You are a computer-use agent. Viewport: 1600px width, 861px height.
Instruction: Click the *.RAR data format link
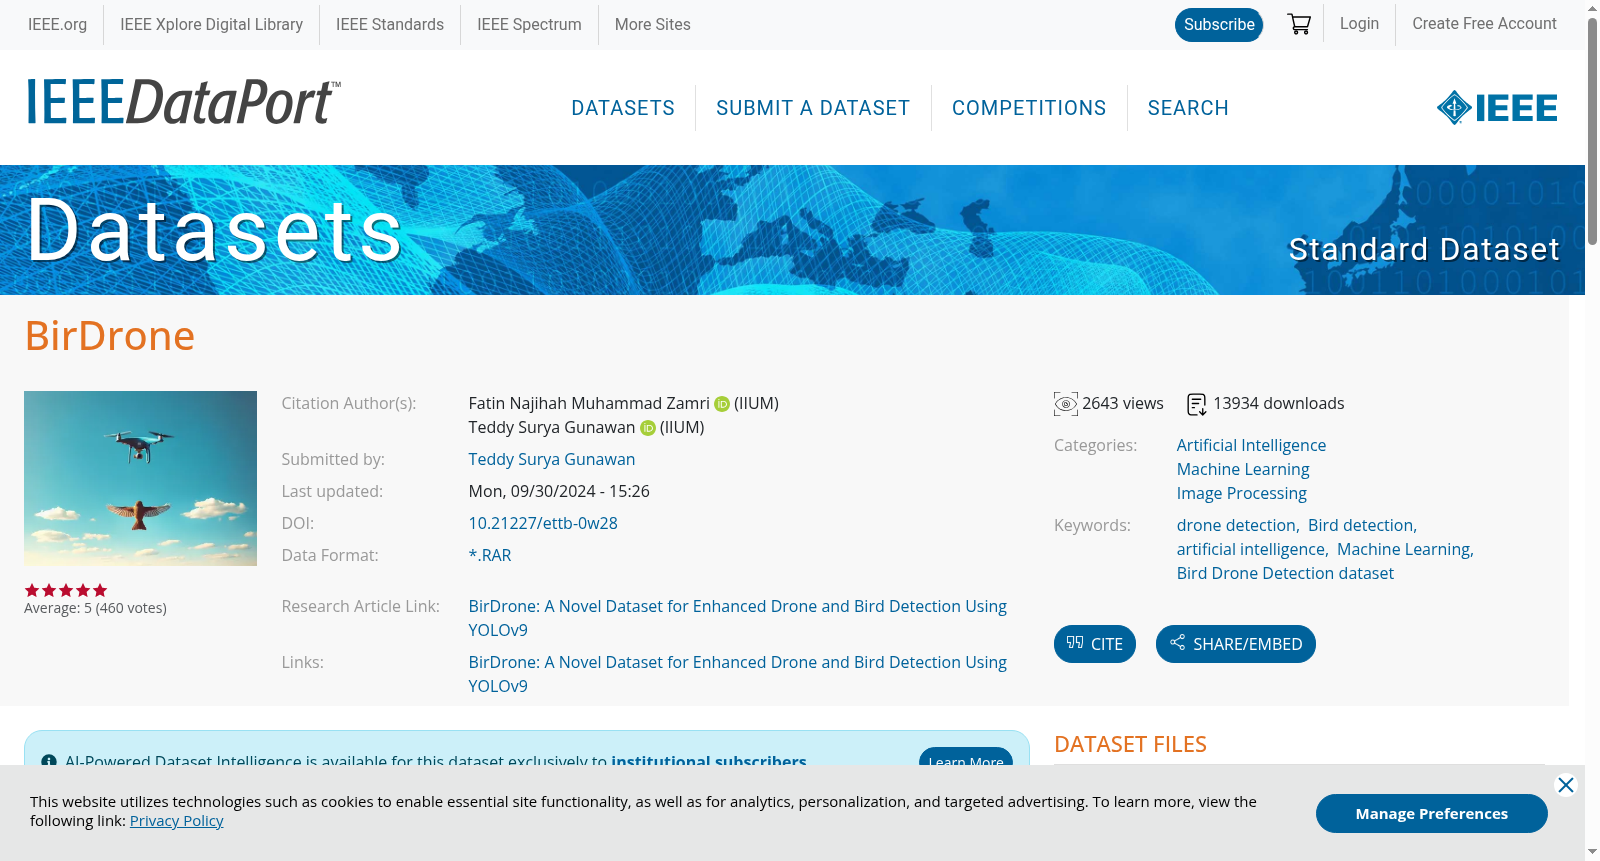tap(490, 555)
